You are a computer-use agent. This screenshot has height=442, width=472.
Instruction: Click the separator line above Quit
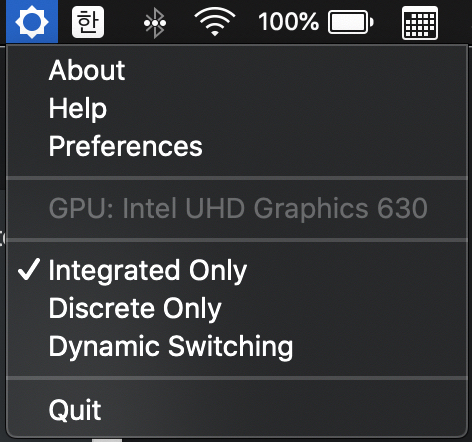tap(237, 378)
